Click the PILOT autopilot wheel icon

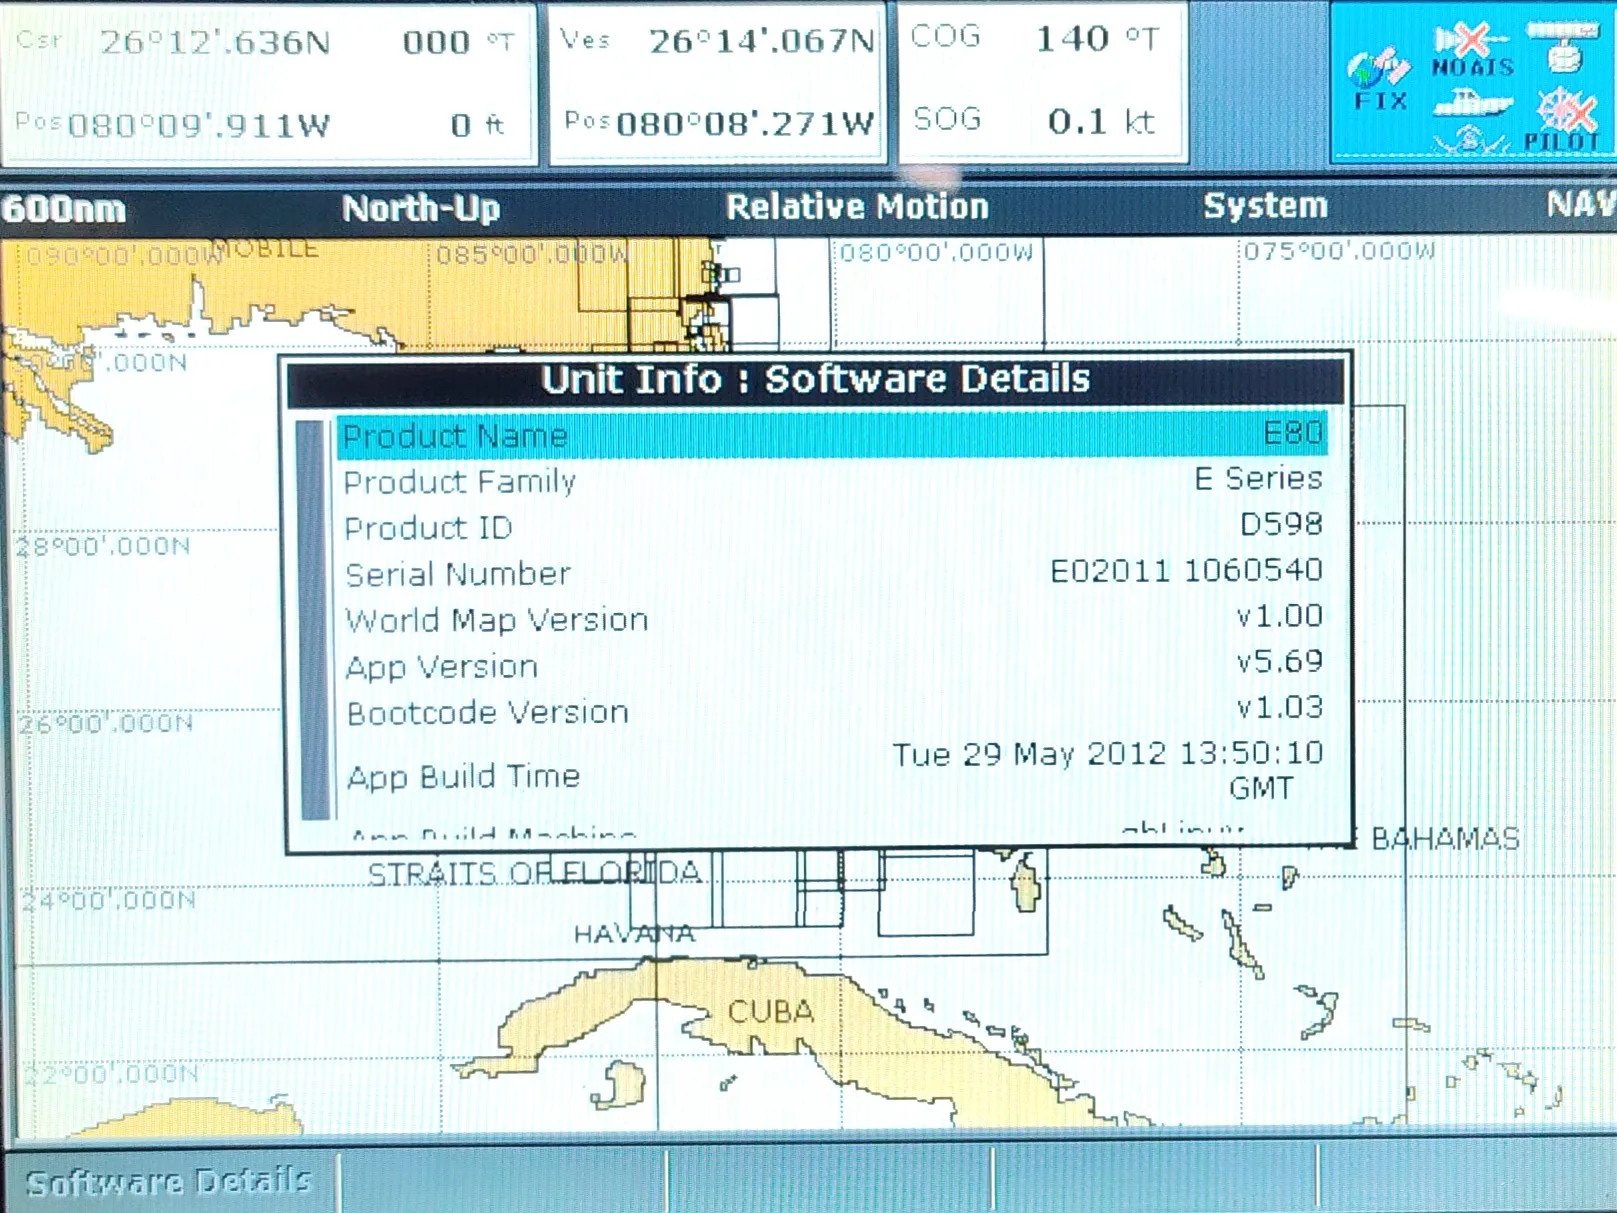click(1564, 120)
